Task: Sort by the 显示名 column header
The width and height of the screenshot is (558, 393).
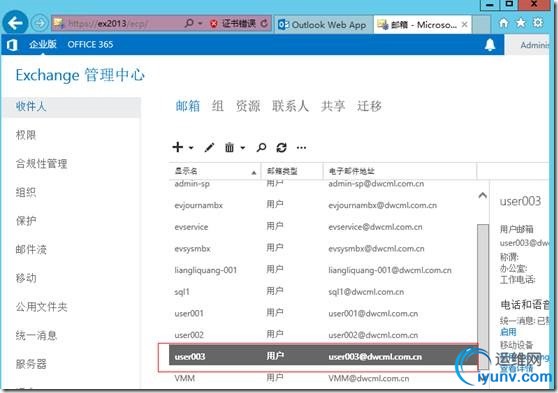Action: [x=215, y=171]
